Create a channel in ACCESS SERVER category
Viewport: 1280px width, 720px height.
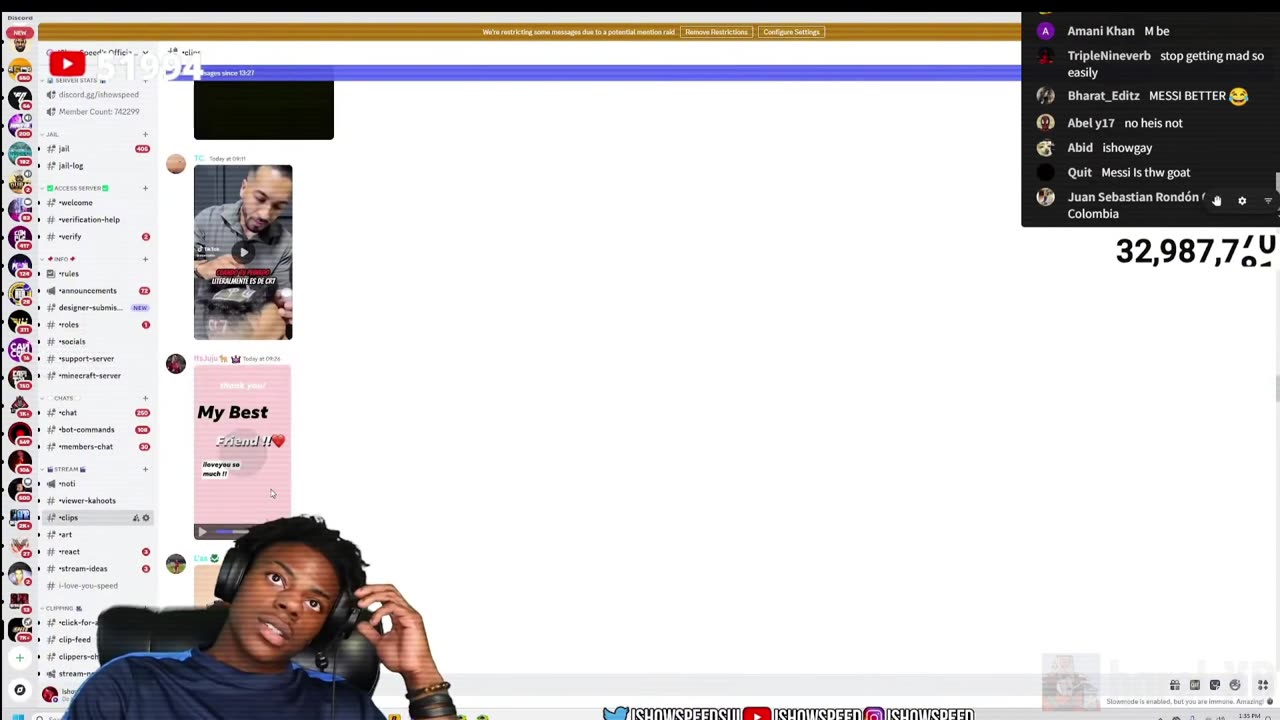point(145,188)
